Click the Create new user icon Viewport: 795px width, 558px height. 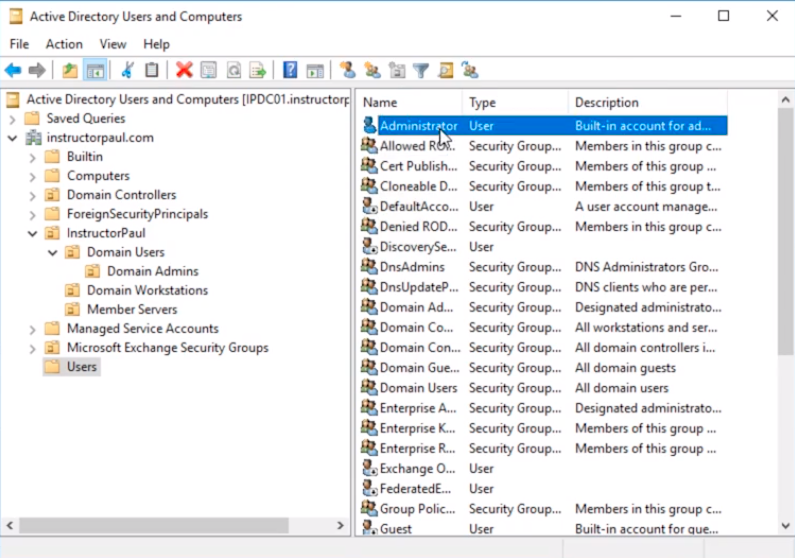tap(347, 70)
